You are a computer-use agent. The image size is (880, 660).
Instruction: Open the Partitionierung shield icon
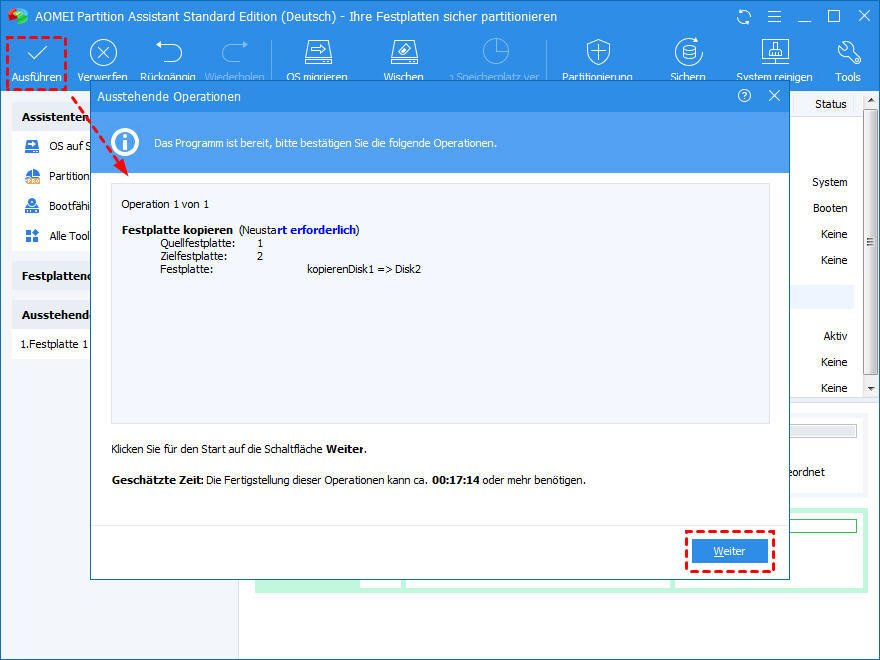click(598, 52)
